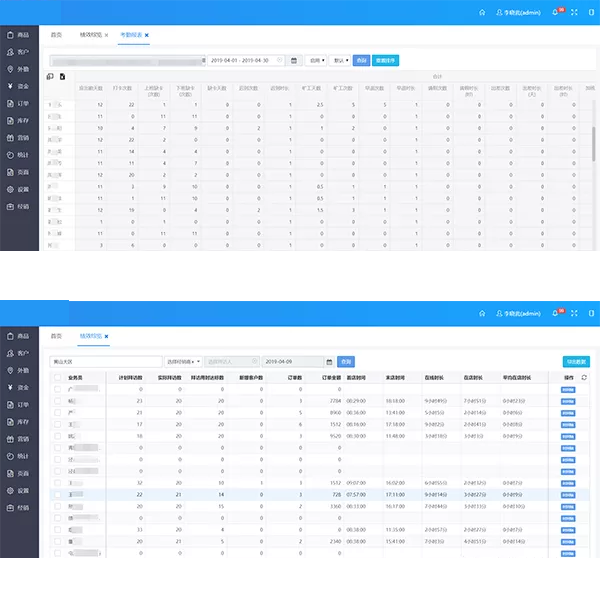Check the row with order amount 7704
The width and height of the screenshot is (601, 593).
click(x=57, y=401)
